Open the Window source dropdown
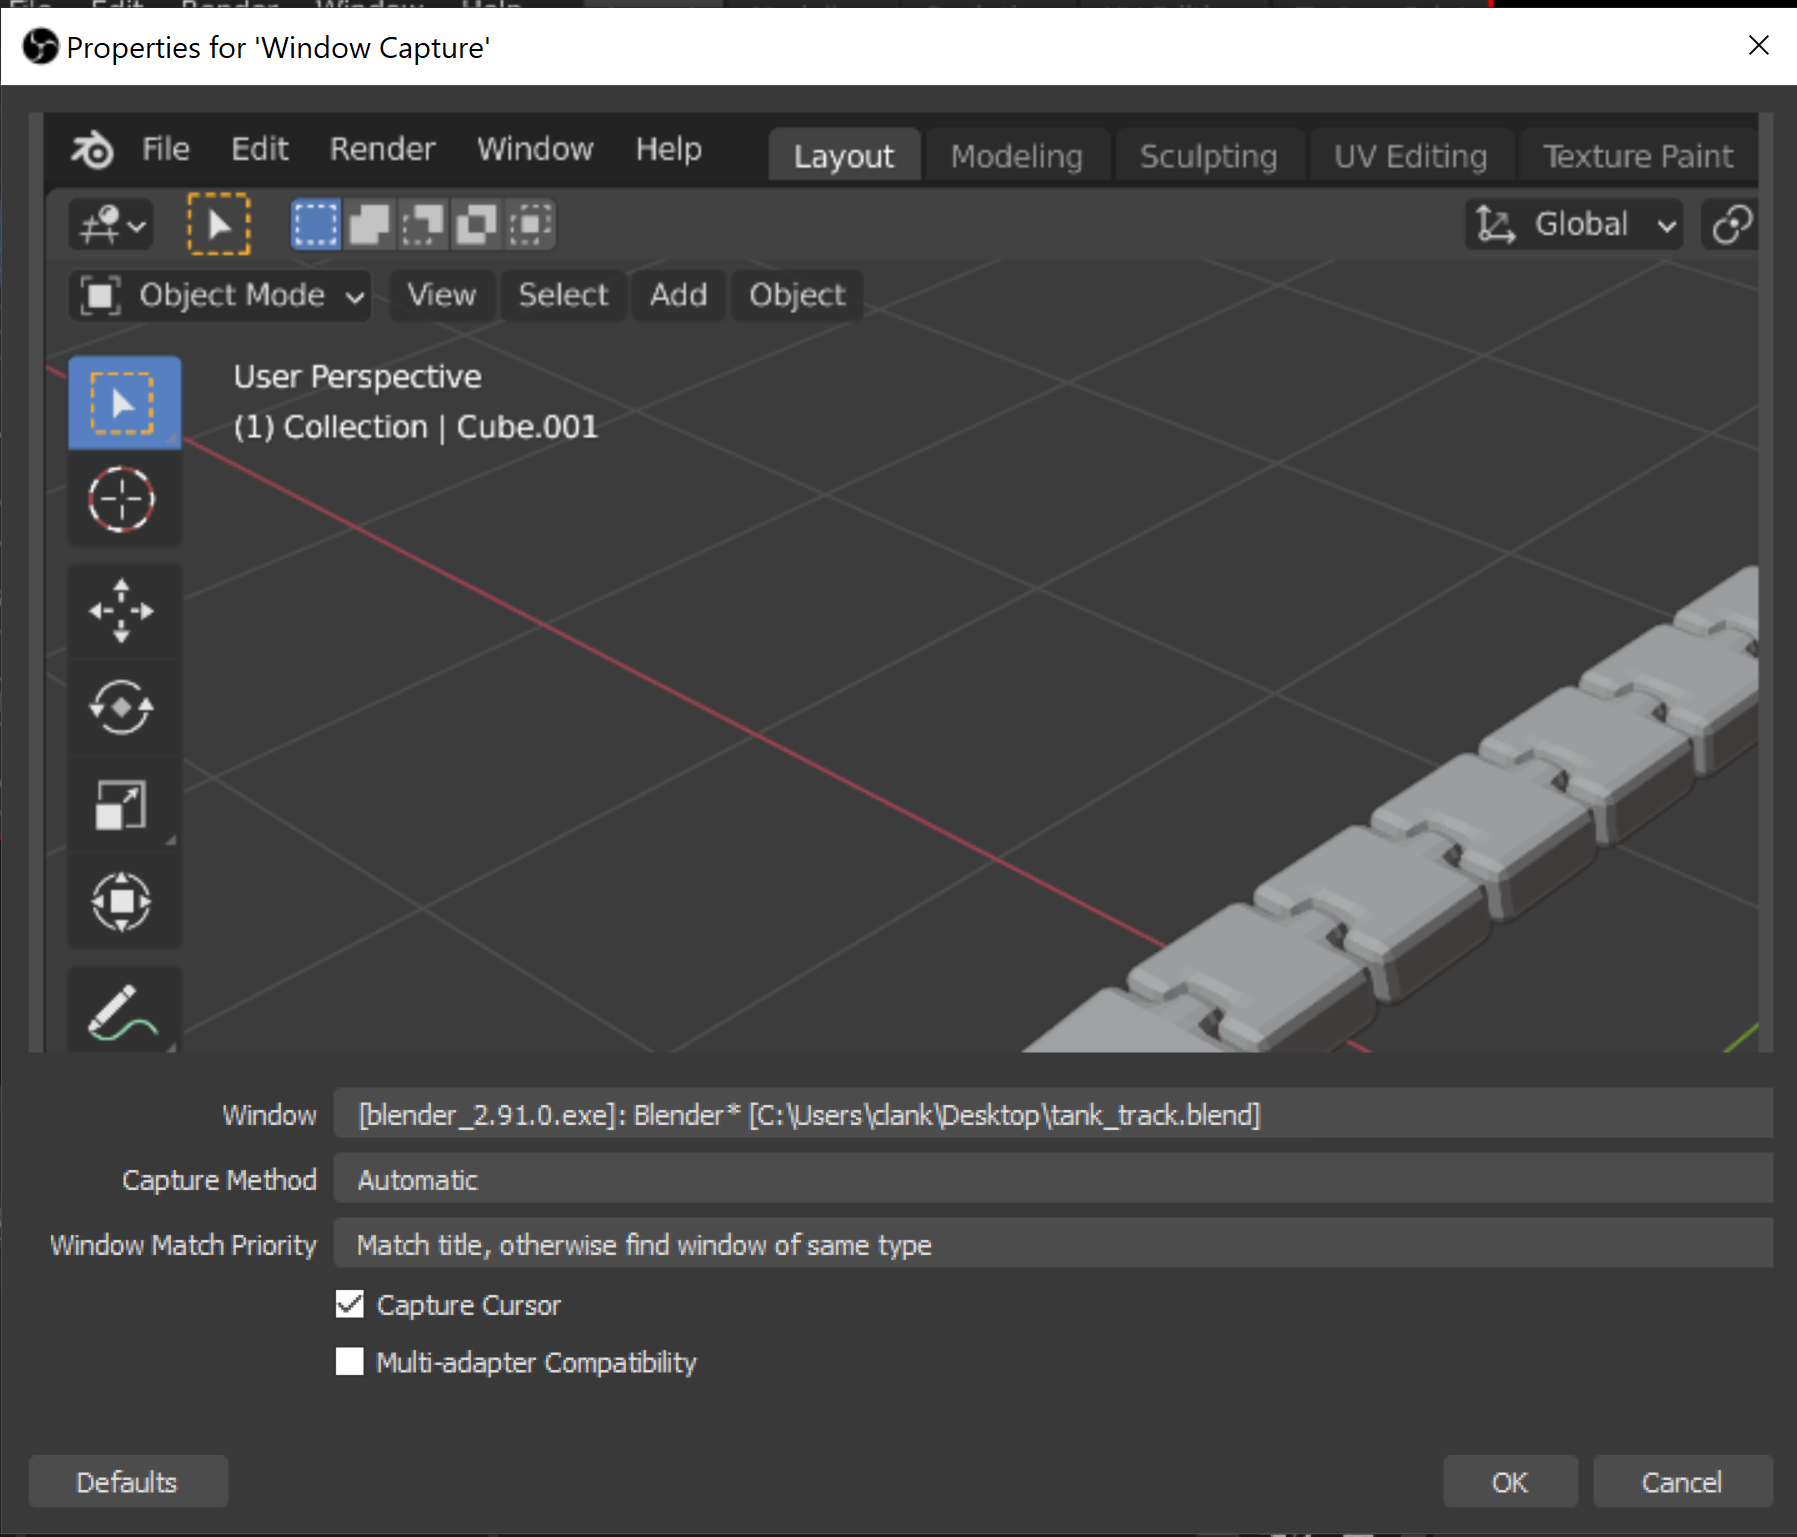The height and width of the screenshot is (1537, 1797). 1053,1114
